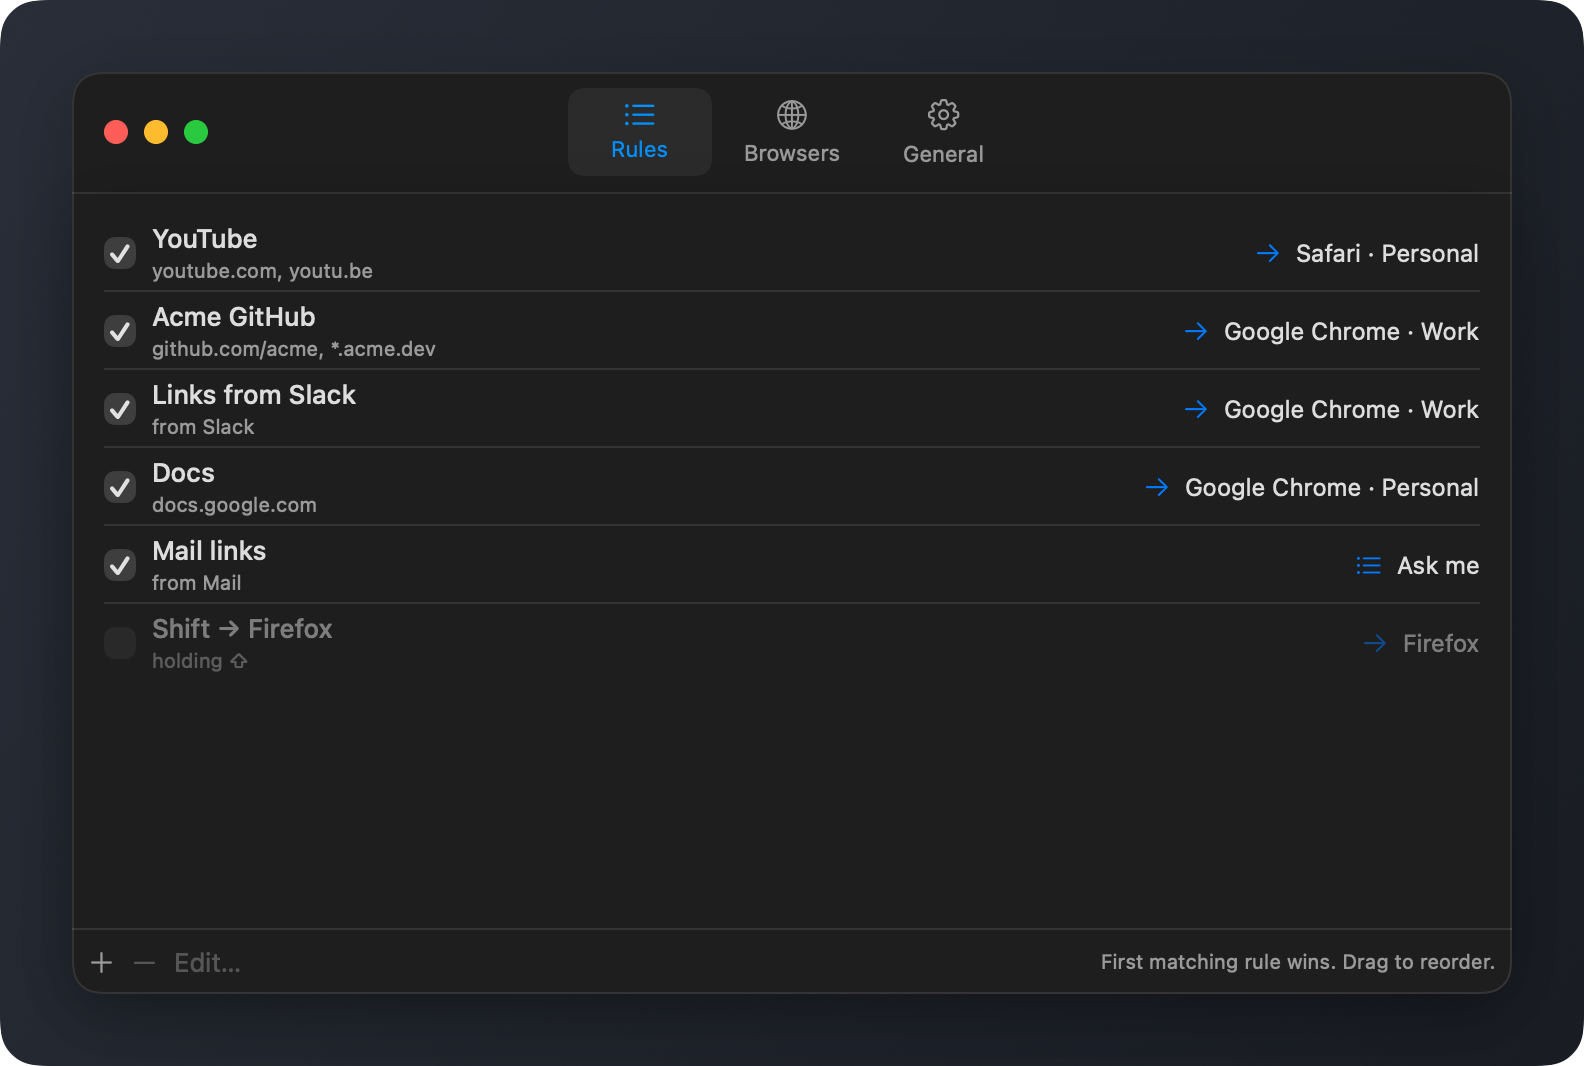Viewport: 1584px width, 1066px height.
Task: Click the minus icon to remove rule
Action: 144,962
